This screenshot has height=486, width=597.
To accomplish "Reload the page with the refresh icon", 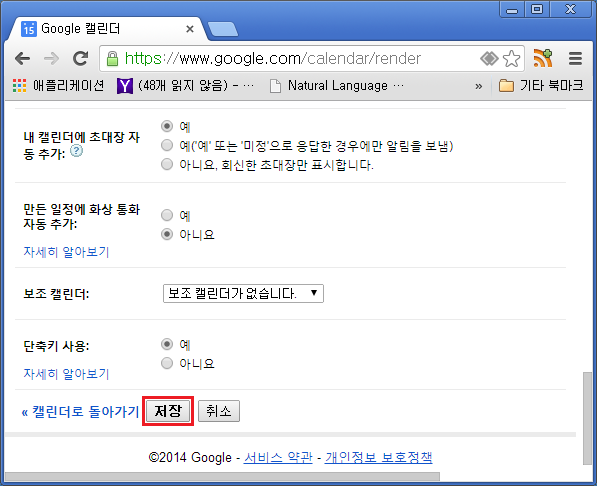I will 80,58.
